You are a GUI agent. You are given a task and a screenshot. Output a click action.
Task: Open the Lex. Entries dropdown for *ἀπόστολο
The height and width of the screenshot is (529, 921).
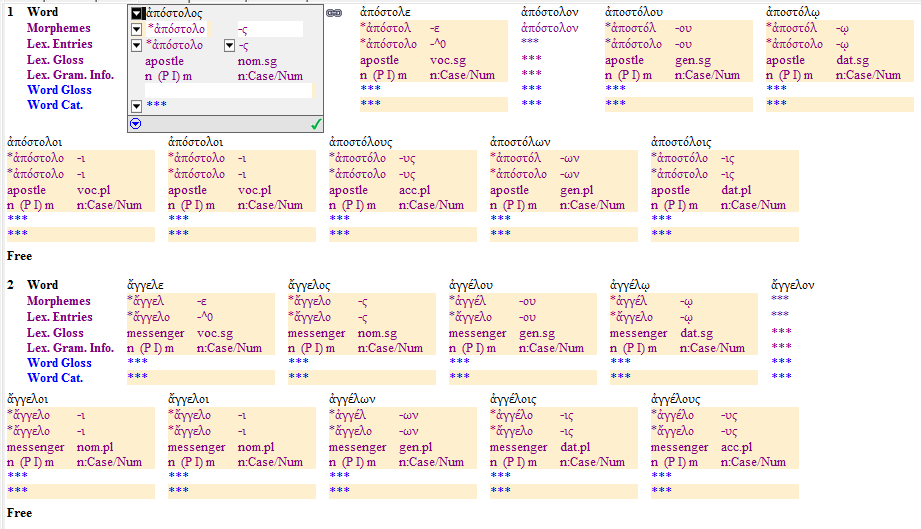pos(137,45)
